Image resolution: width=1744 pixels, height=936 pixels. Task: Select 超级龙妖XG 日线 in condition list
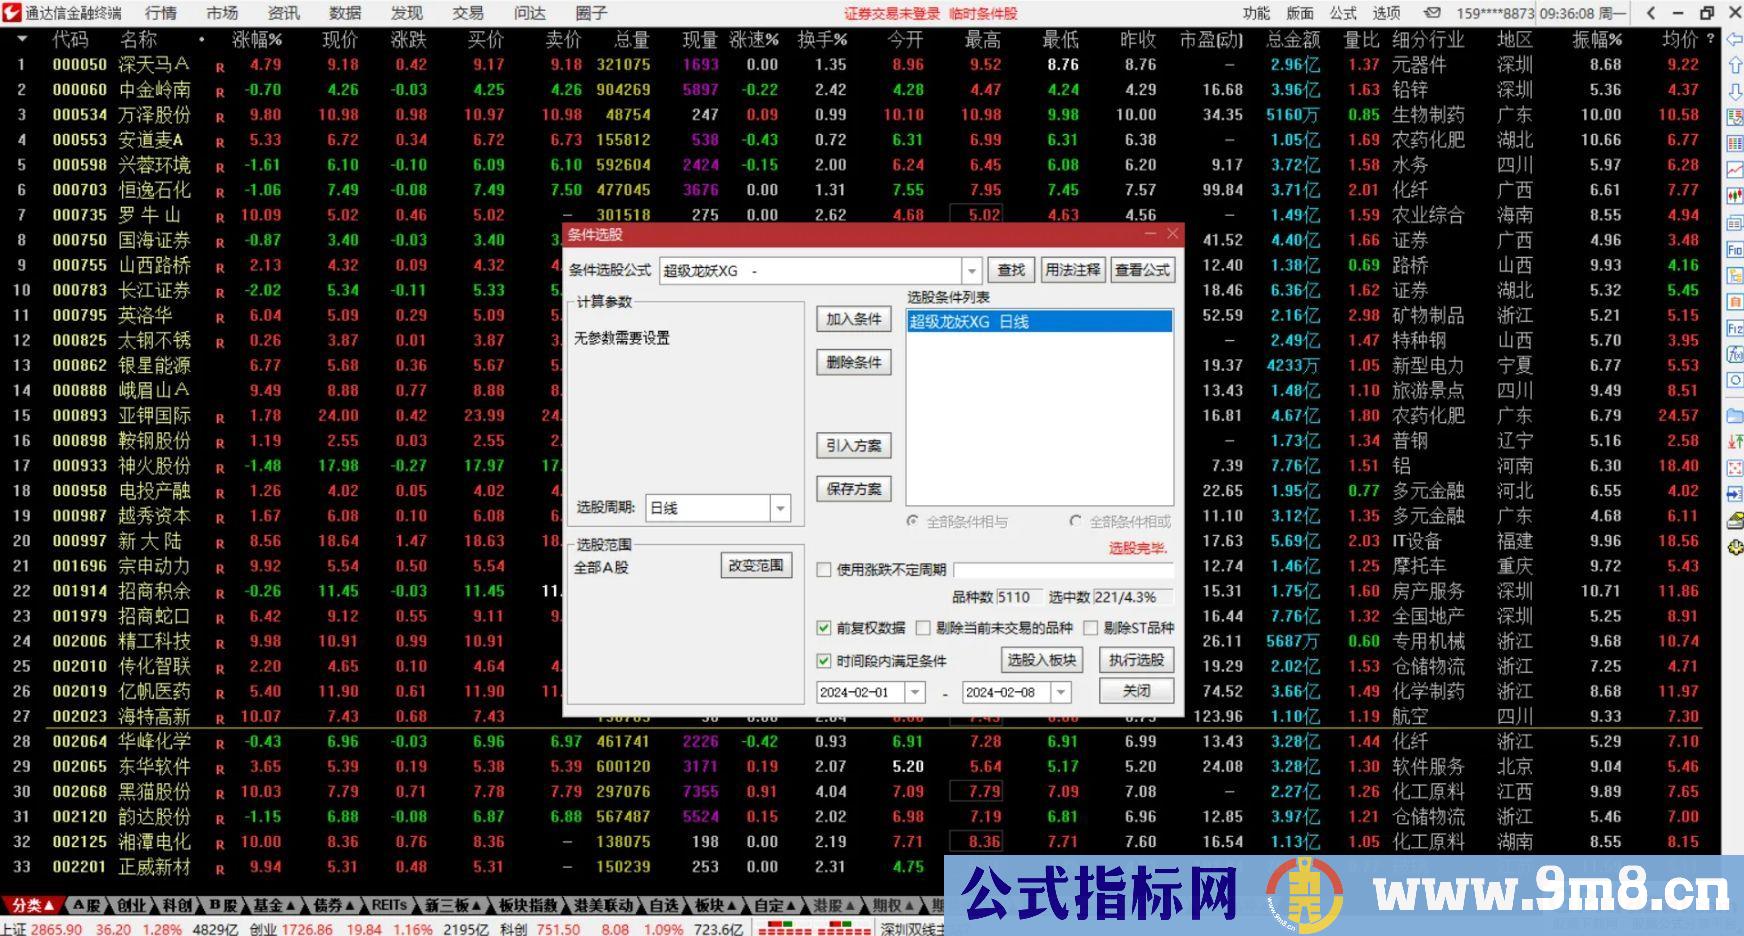coord(1040,322)
